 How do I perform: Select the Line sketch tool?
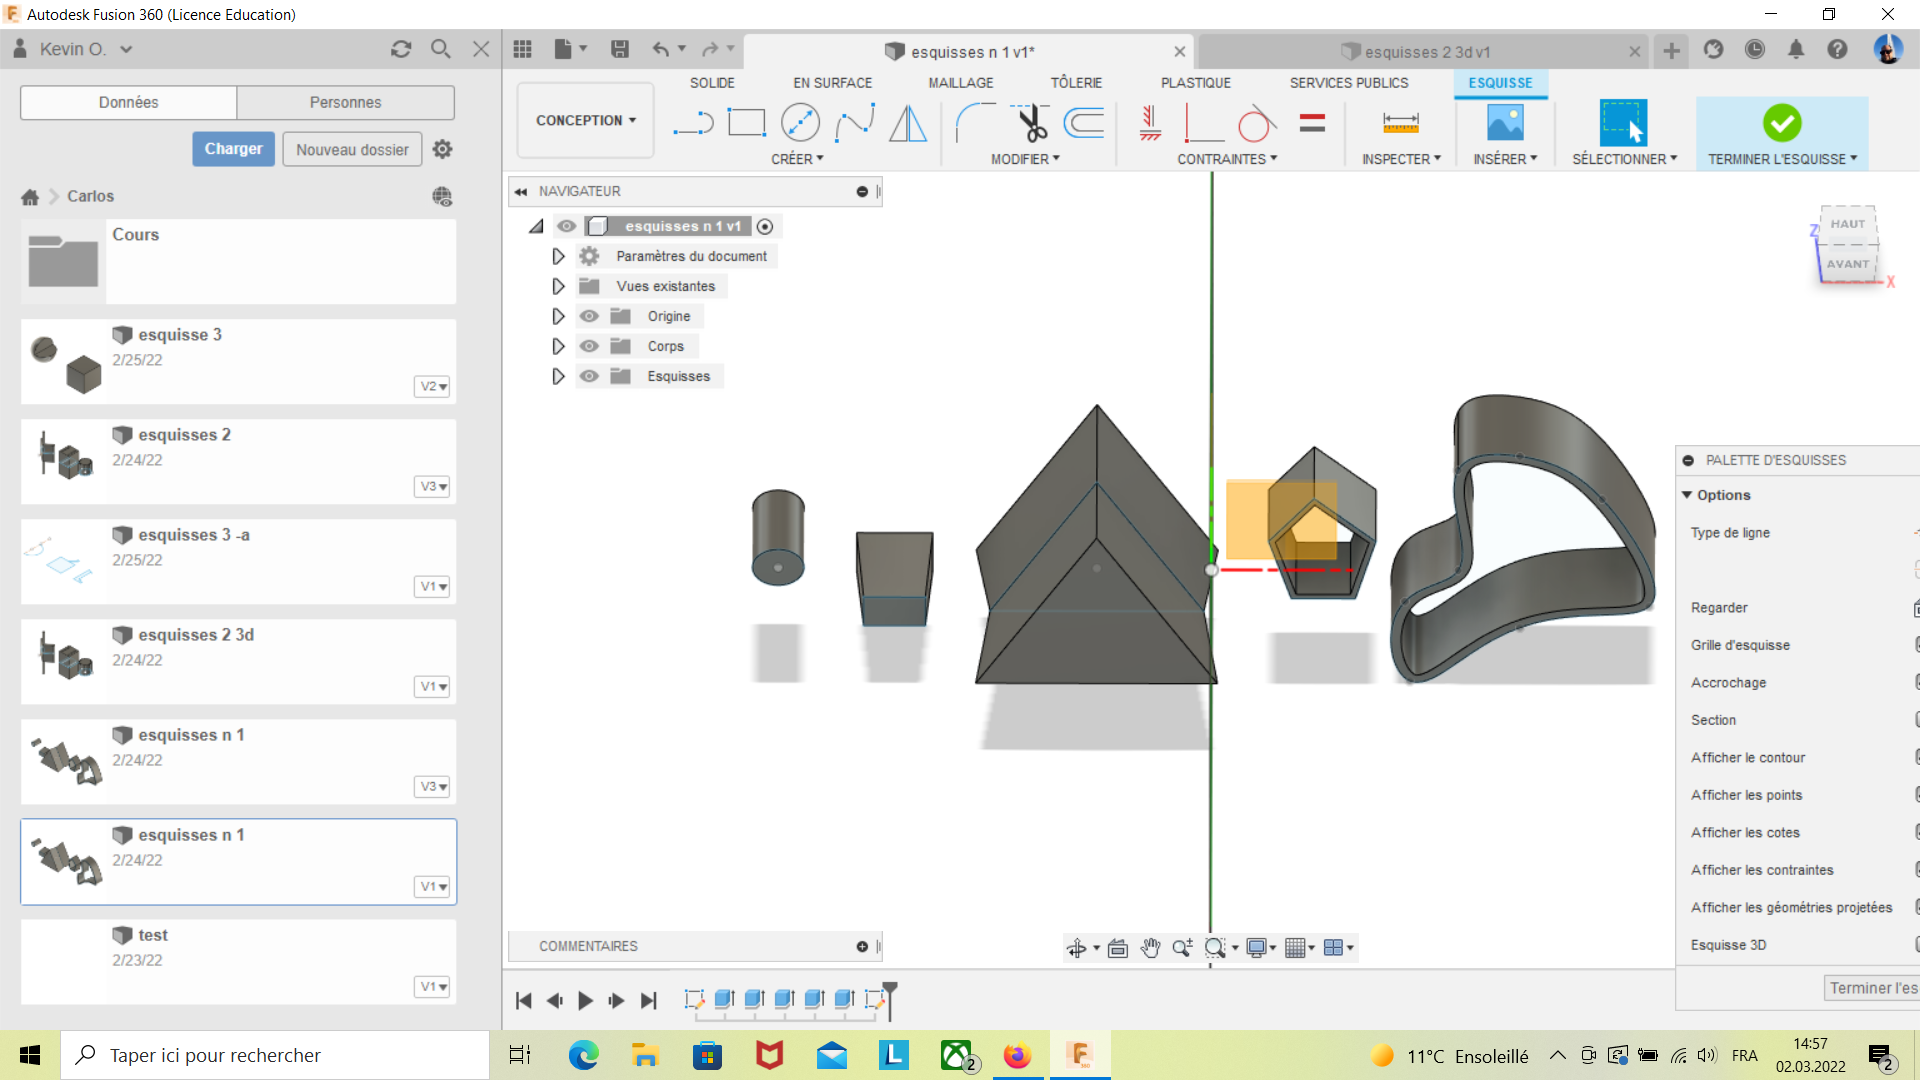pos(693,123)
